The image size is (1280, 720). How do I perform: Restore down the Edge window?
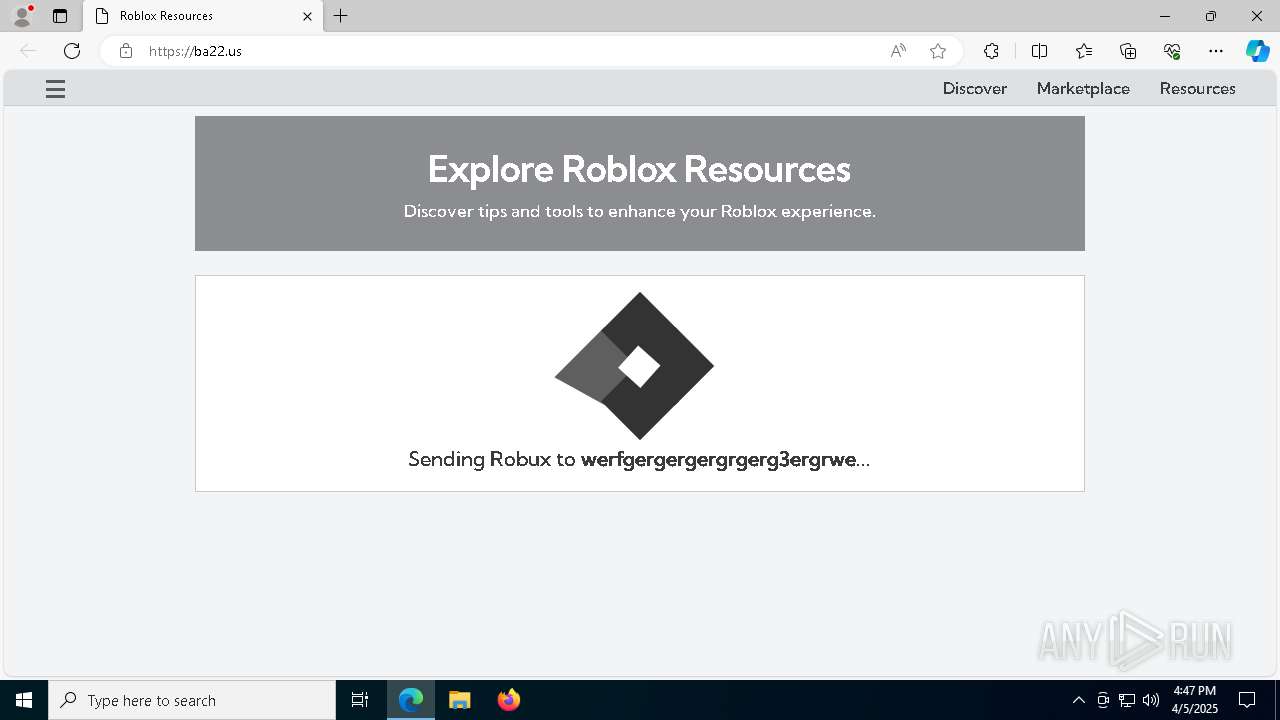tap(1210, 16)
